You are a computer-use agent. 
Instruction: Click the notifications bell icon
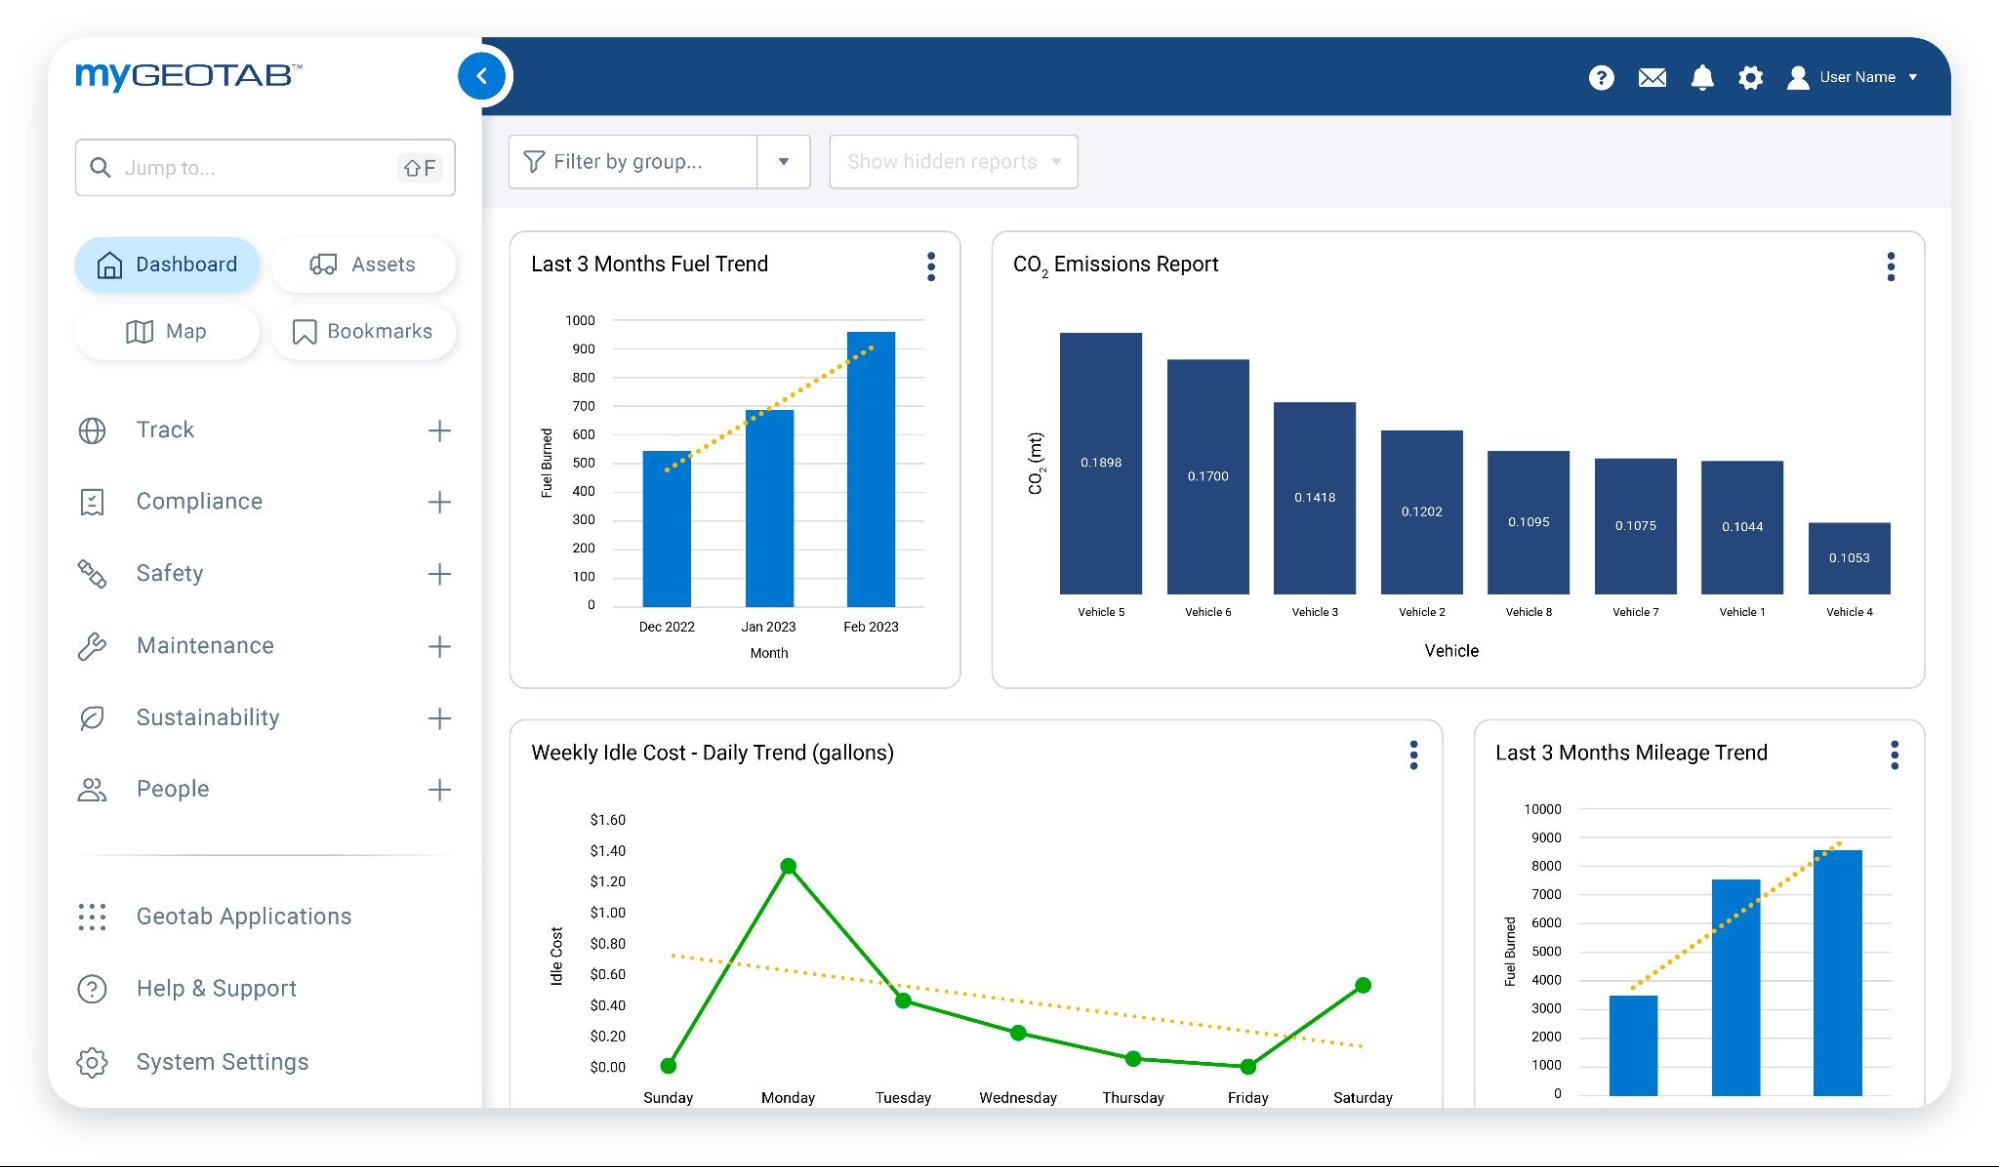[x=1702, y=77]
